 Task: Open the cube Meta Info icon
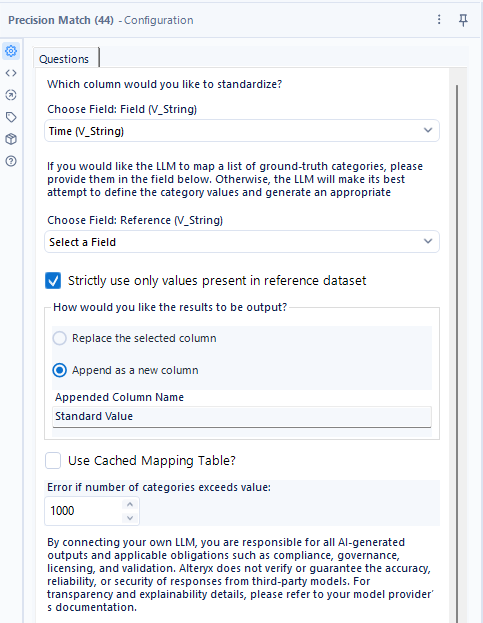(x=11, y=139)
